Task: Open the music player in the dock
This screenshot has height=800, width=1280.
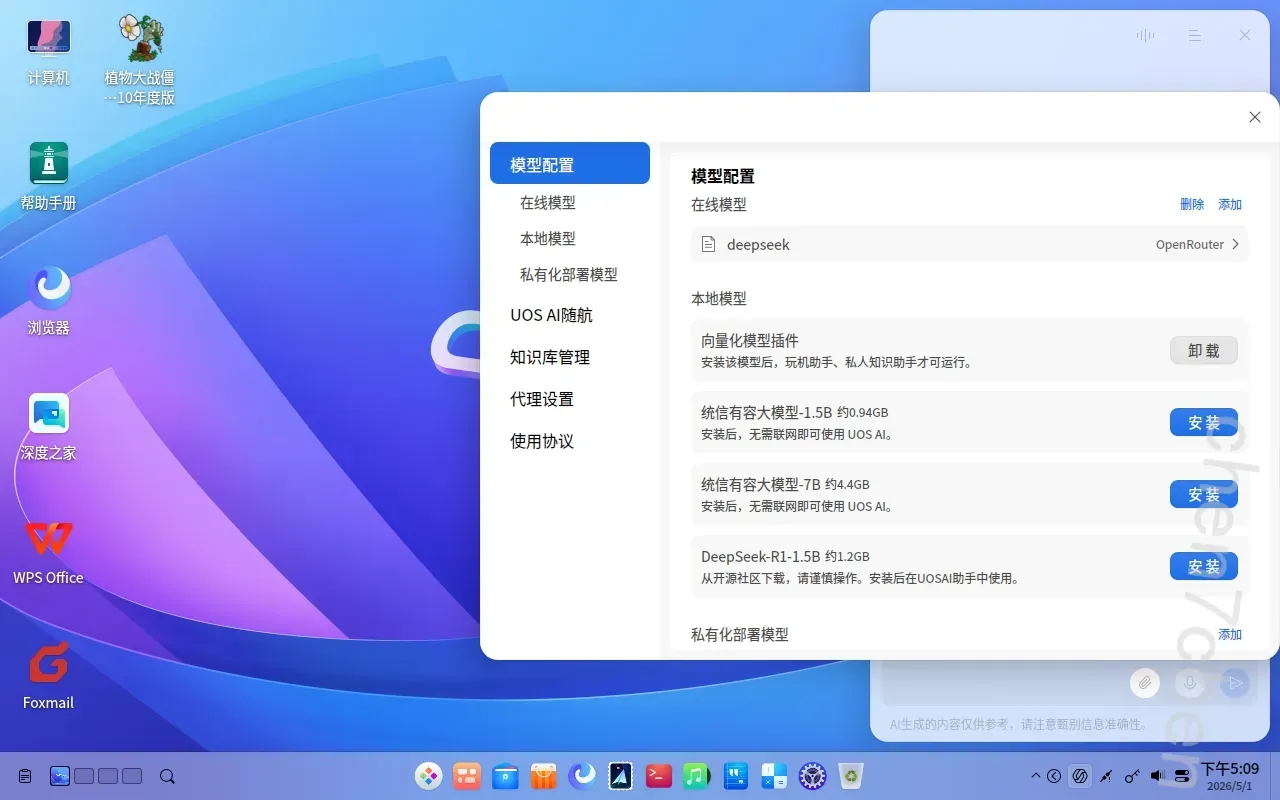Action: 697,776
